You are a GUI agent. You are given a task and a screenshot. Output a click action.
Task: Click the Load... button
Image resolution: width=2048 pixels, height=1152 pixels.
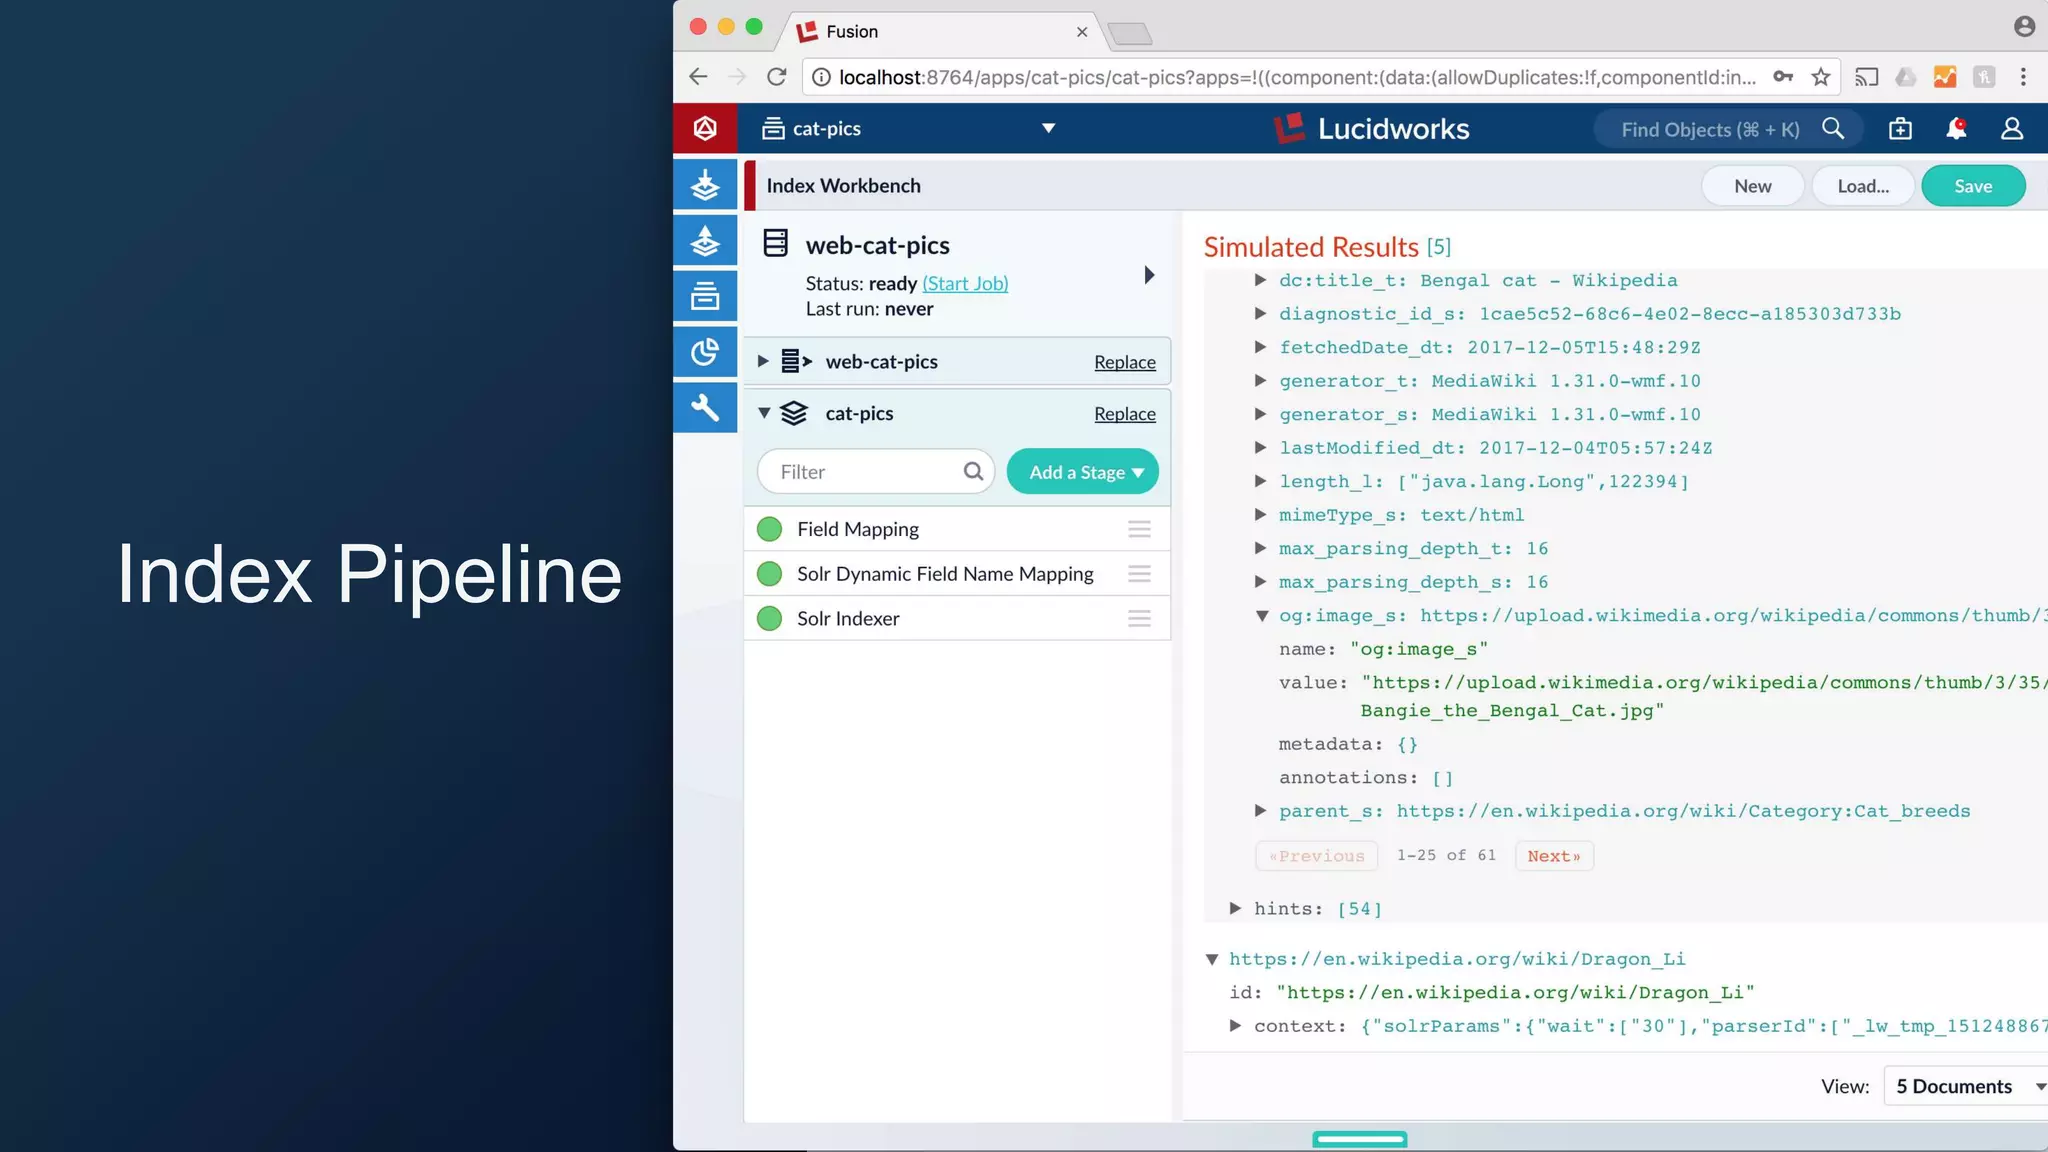coord(1863,186)
